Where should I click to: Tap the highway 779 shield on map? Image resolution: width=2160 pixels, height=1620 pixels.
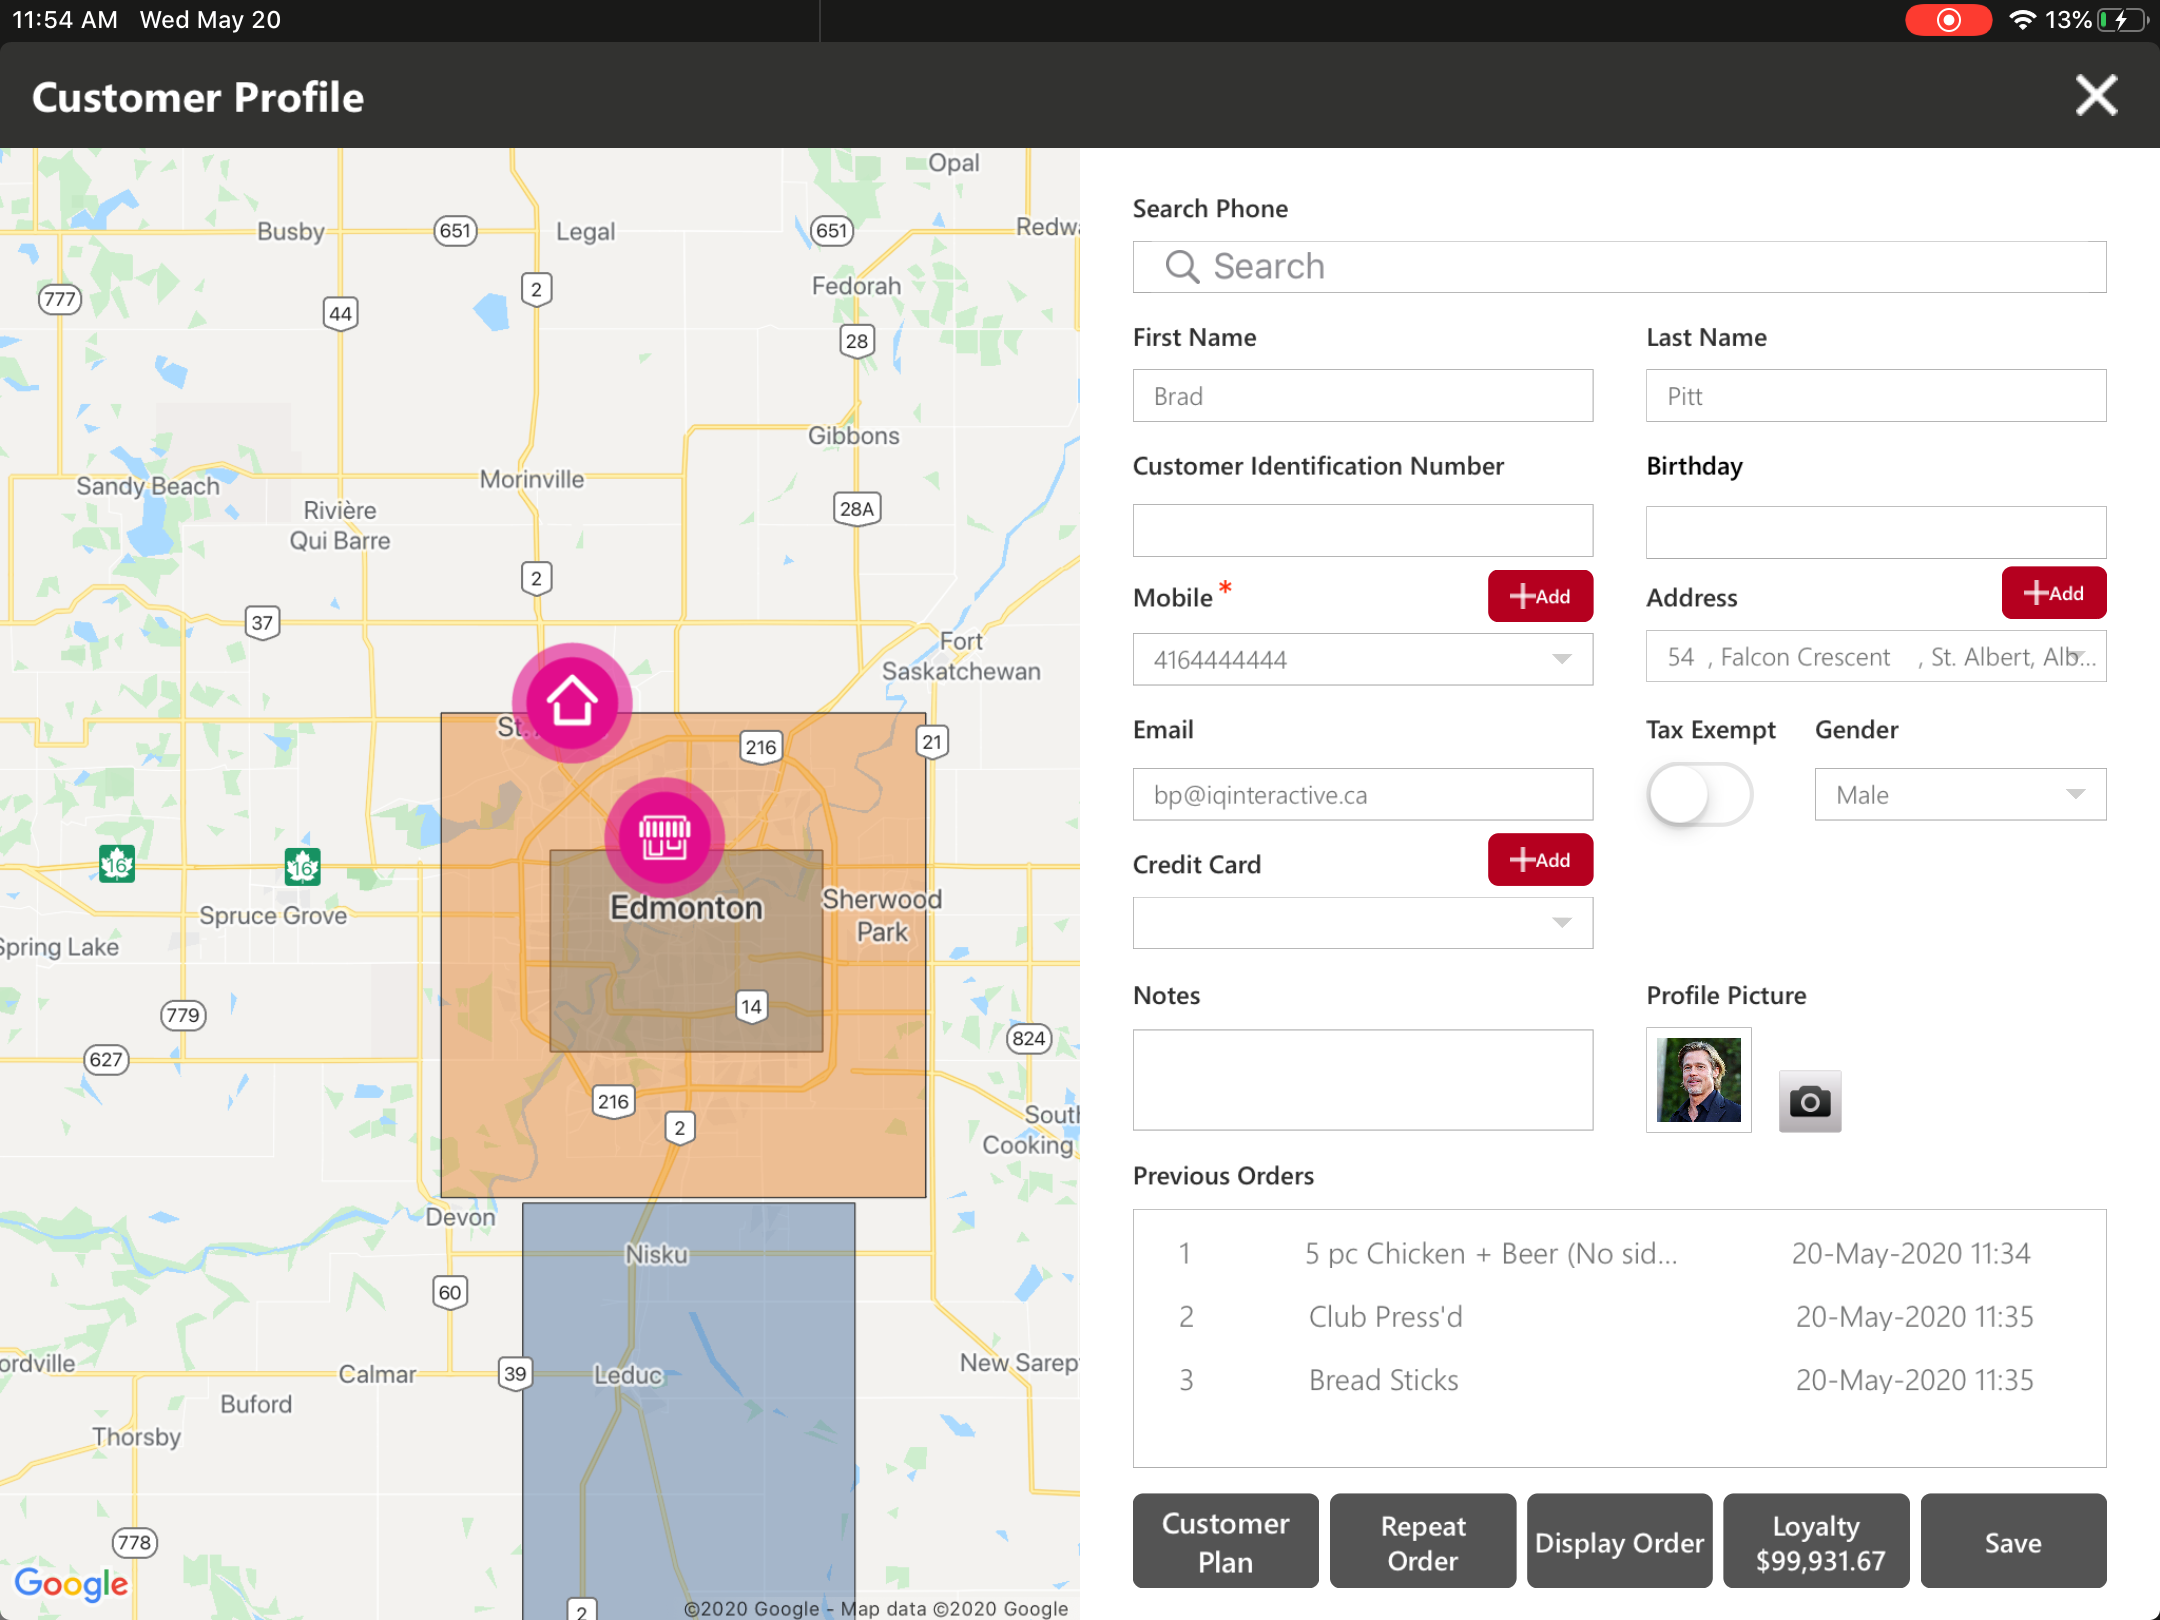click(183, 1016)
